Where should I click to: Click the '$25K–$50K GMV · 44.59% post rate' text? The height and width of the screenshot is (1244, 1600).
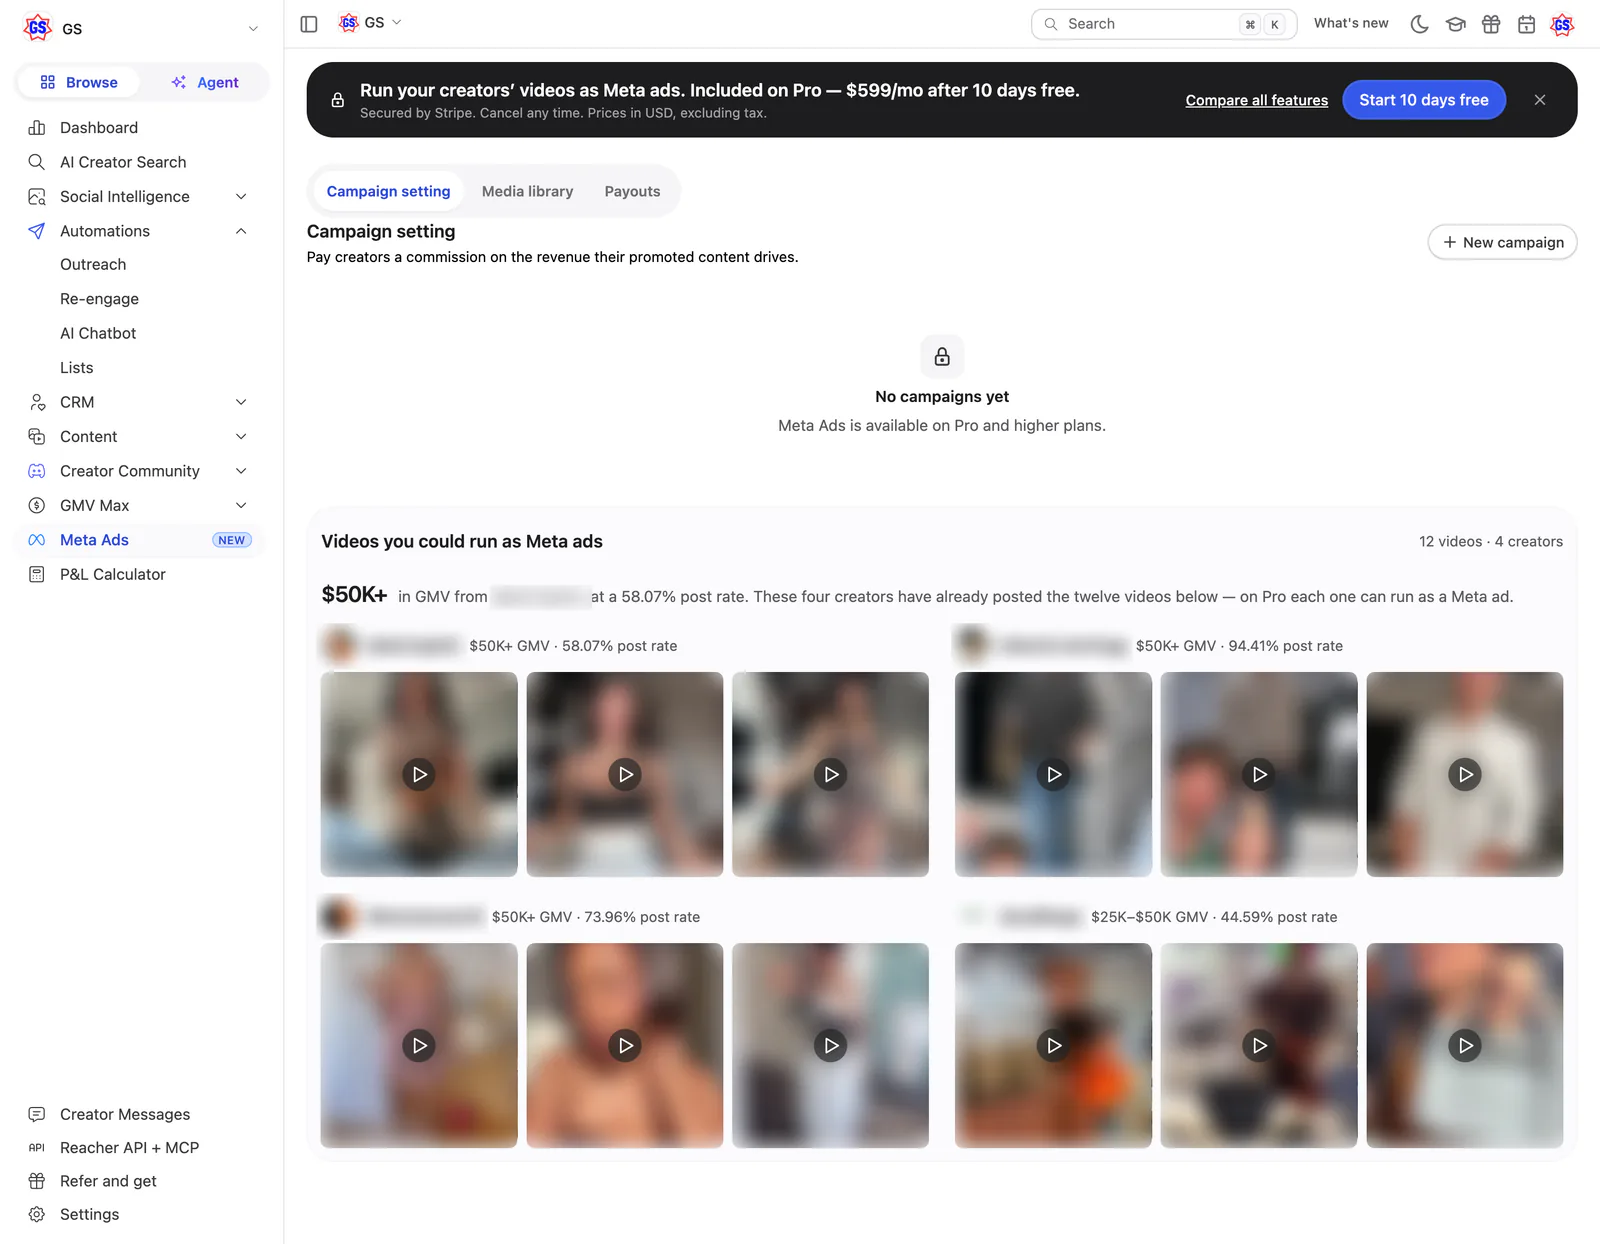(x=1214, y=917)
